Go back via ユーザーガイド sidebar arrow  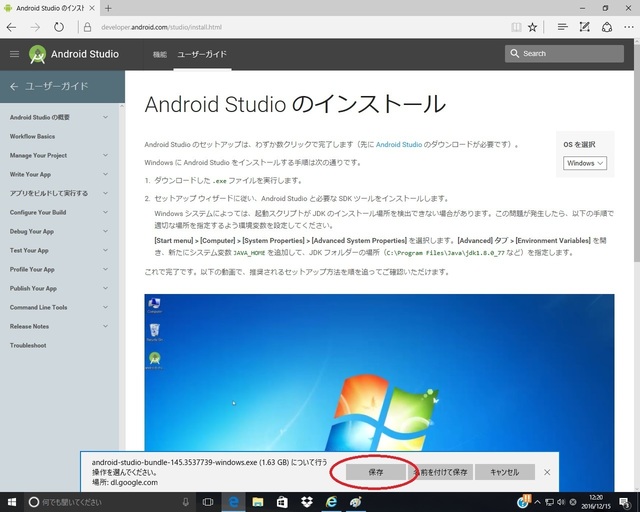[14, 87]
